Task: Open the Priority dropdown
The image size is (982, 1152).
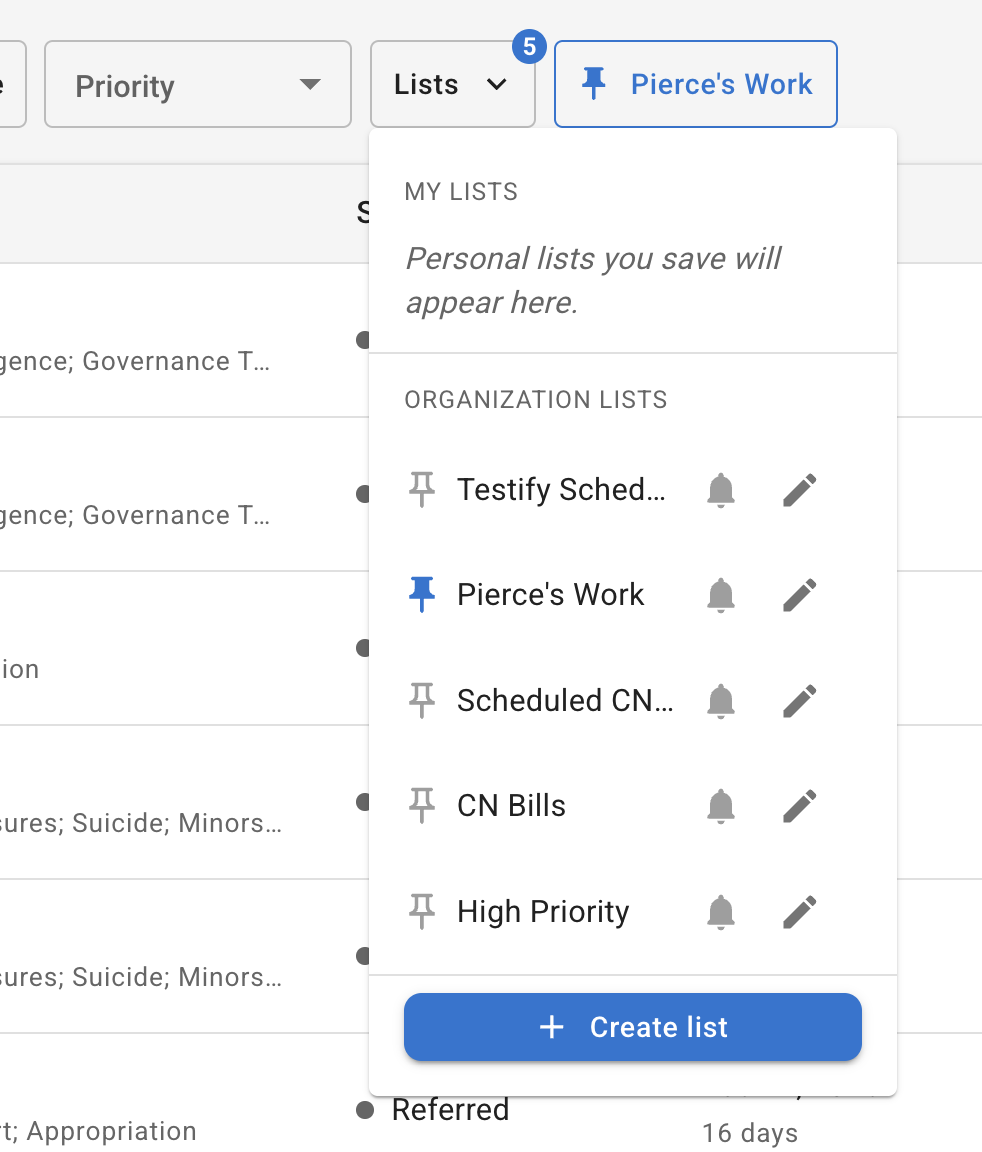Action: pyautogui.click(x=197, y=84)
